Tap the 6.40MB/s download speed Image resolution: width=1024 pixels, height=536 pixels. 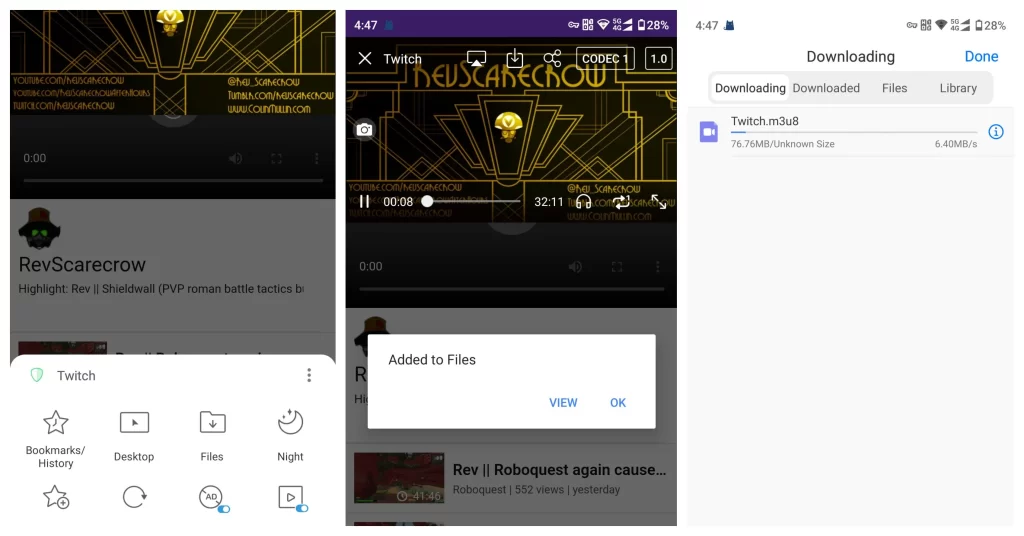pos(955,144)
